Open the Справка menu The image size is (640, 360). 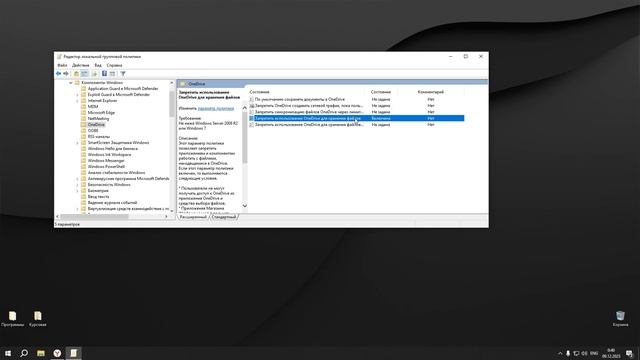(114, 65)
